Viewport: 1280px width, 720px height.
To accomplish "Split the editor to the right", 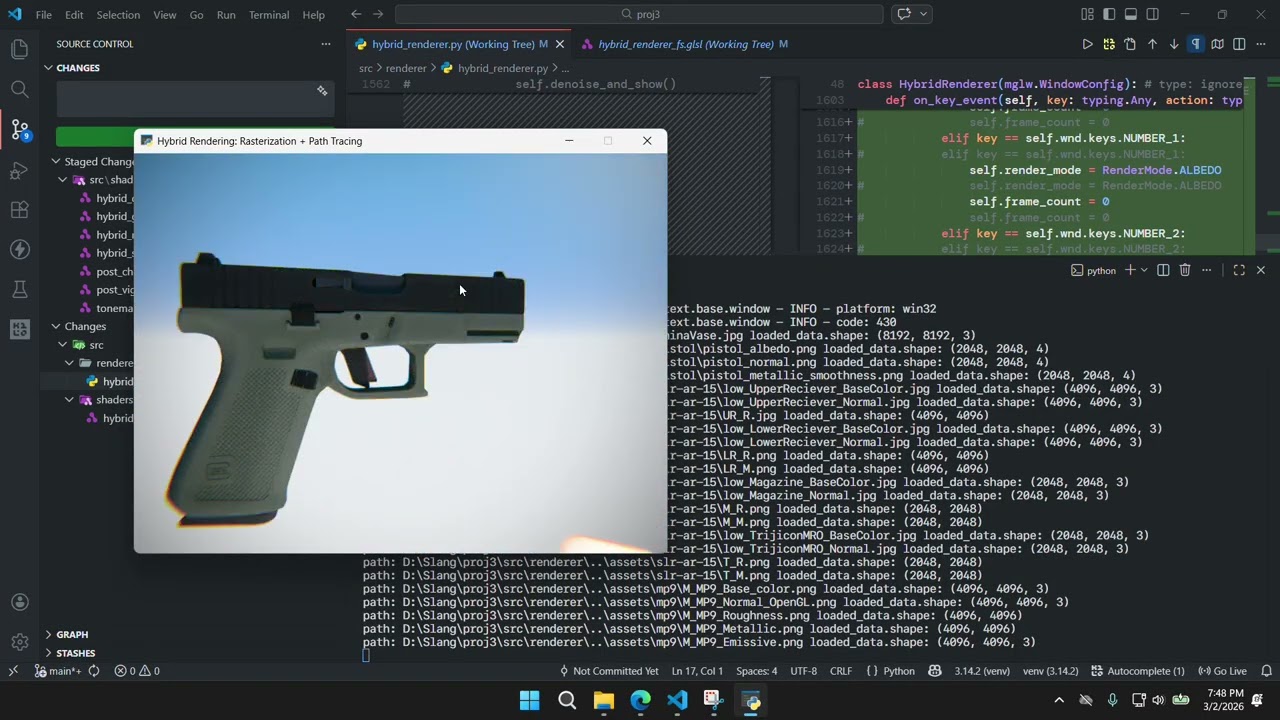I will click(x=1239, y=44).
